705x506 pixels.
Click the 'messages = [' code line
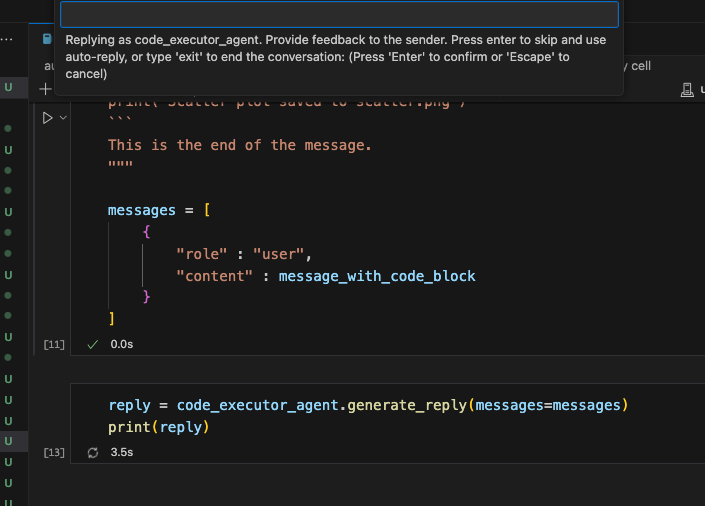tap(159, 210)
